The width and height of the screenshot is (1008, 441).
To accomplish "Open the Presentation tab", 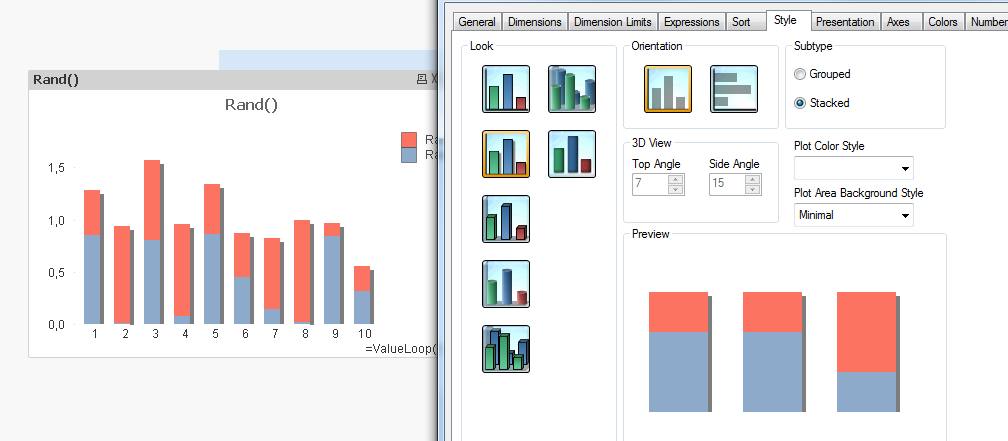I will tap(845, 22).
